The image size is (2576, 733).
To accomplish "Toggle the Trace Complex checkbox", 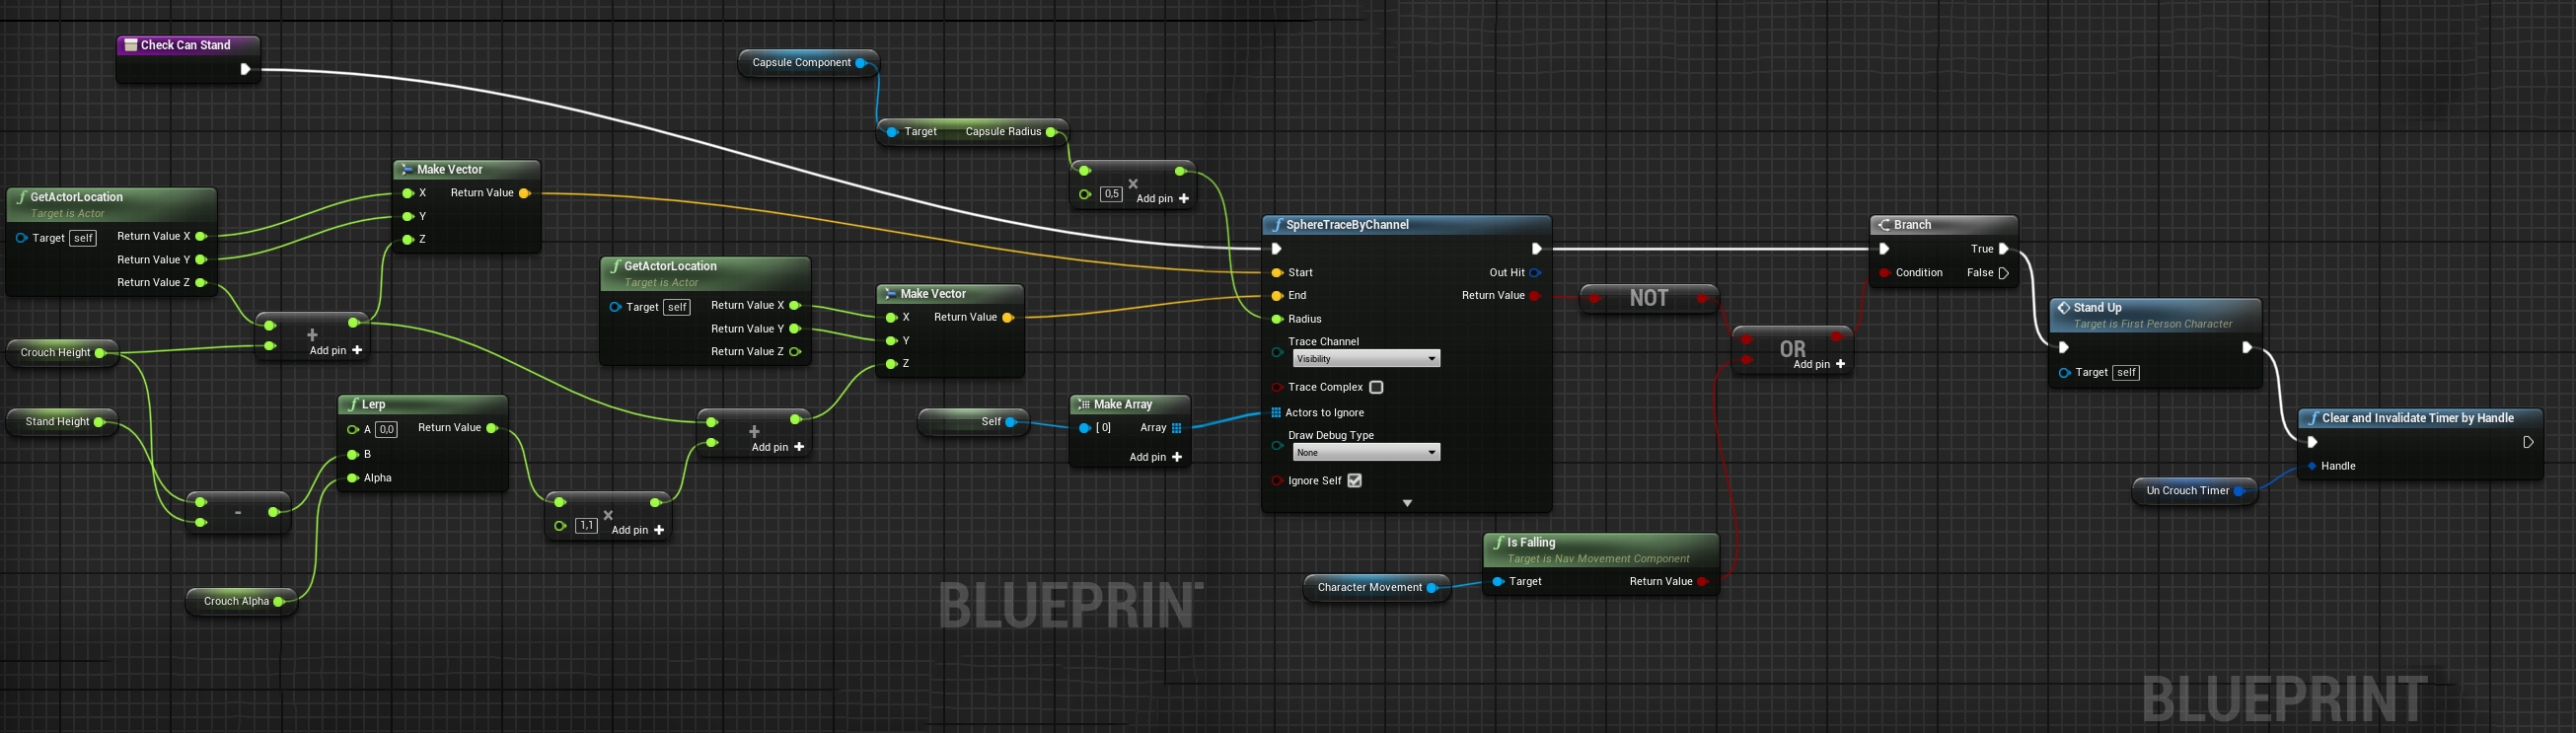I will [x=1376, y=387].
